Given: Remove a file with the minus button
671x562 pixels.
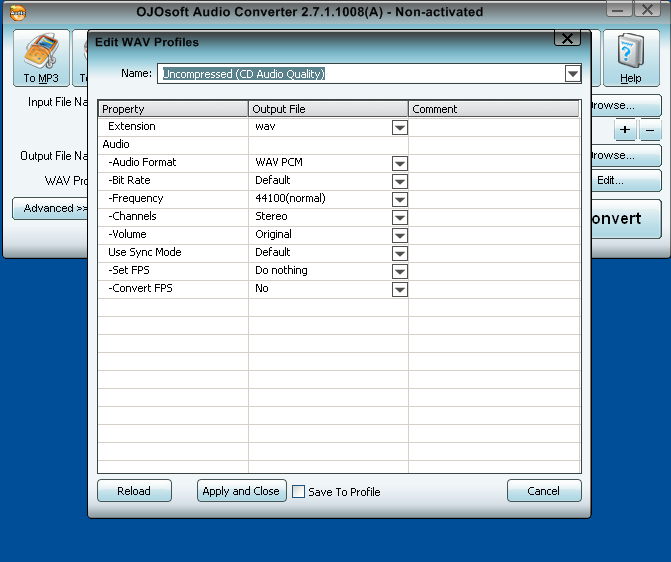Looking at the screenshot, I should (650, 130).
